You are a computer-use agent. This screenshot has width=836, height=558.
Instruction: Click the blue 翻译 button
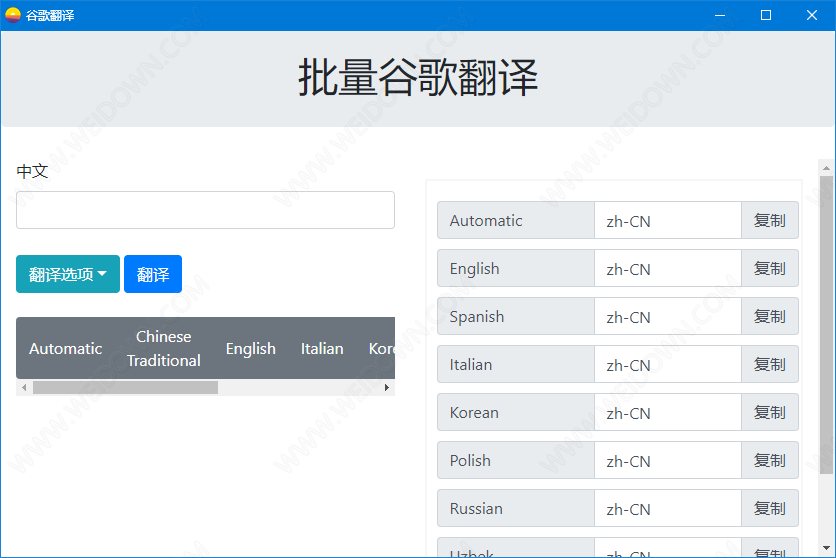[x=153, y=274]
